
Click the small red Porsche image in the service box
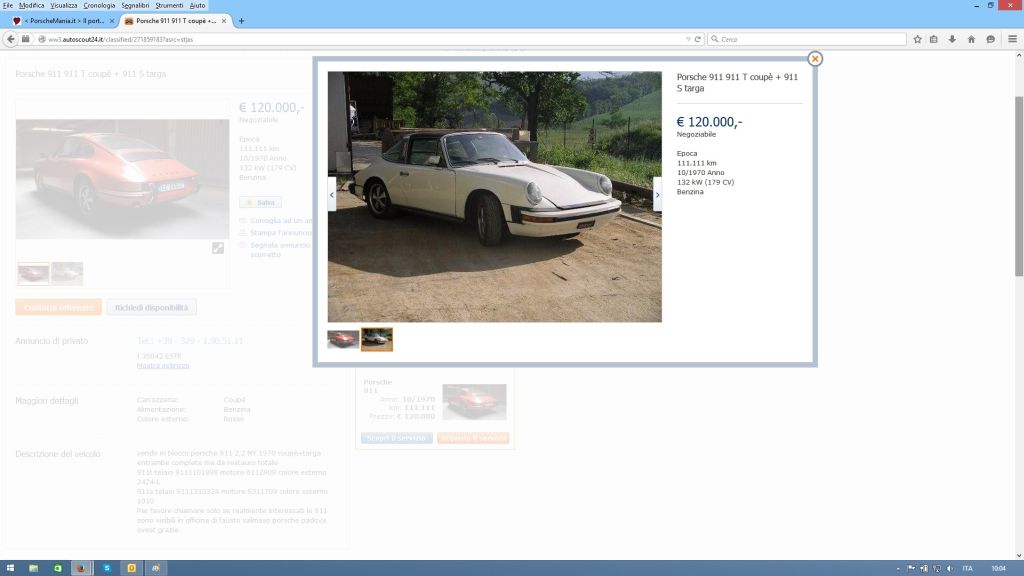click(x=474, y=402)
